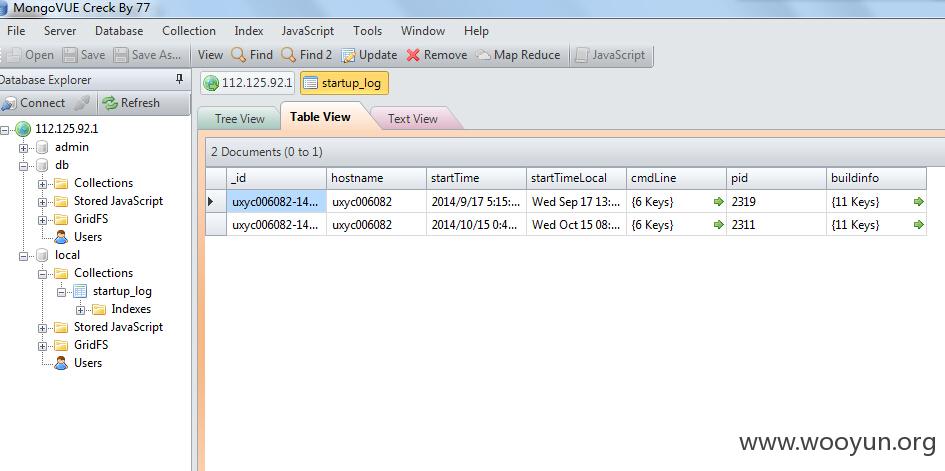
Task: Open buildinfo keys arrow for pid 2319
Action: [x=918, y=202]
